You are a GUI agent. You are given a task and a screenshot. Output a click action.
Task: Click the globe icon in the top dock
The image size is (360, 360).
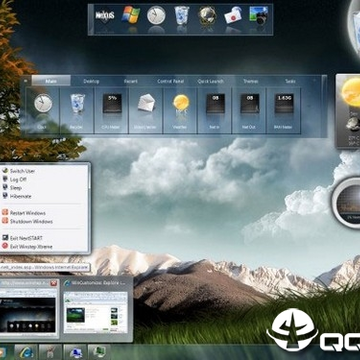click(x=207, y=15)
